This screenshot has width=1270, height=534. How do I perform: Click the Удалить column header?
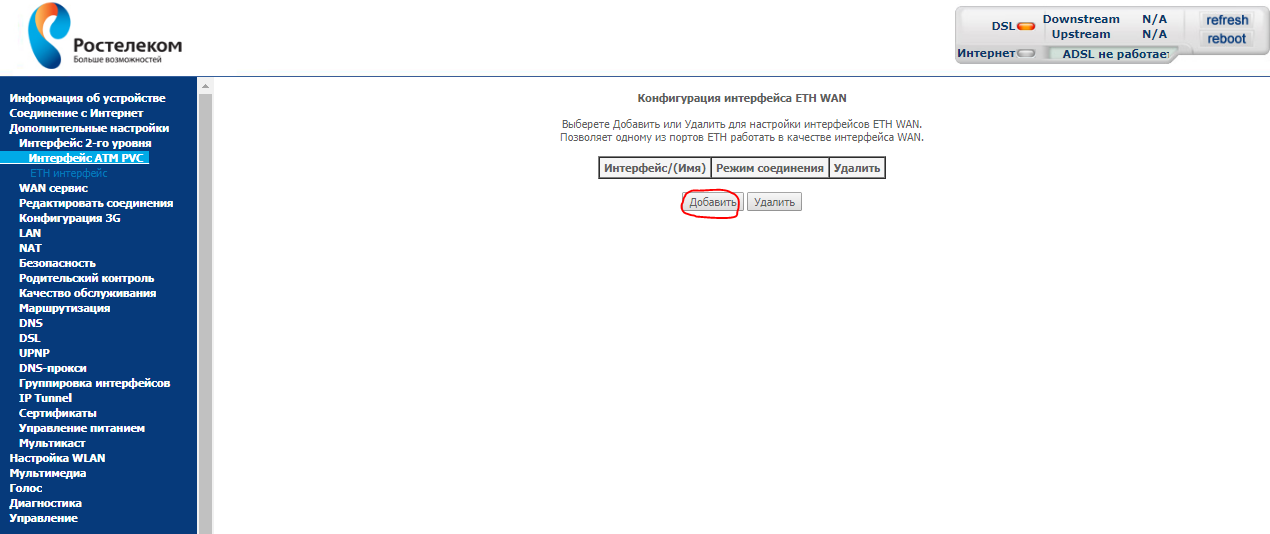[857, 168]
